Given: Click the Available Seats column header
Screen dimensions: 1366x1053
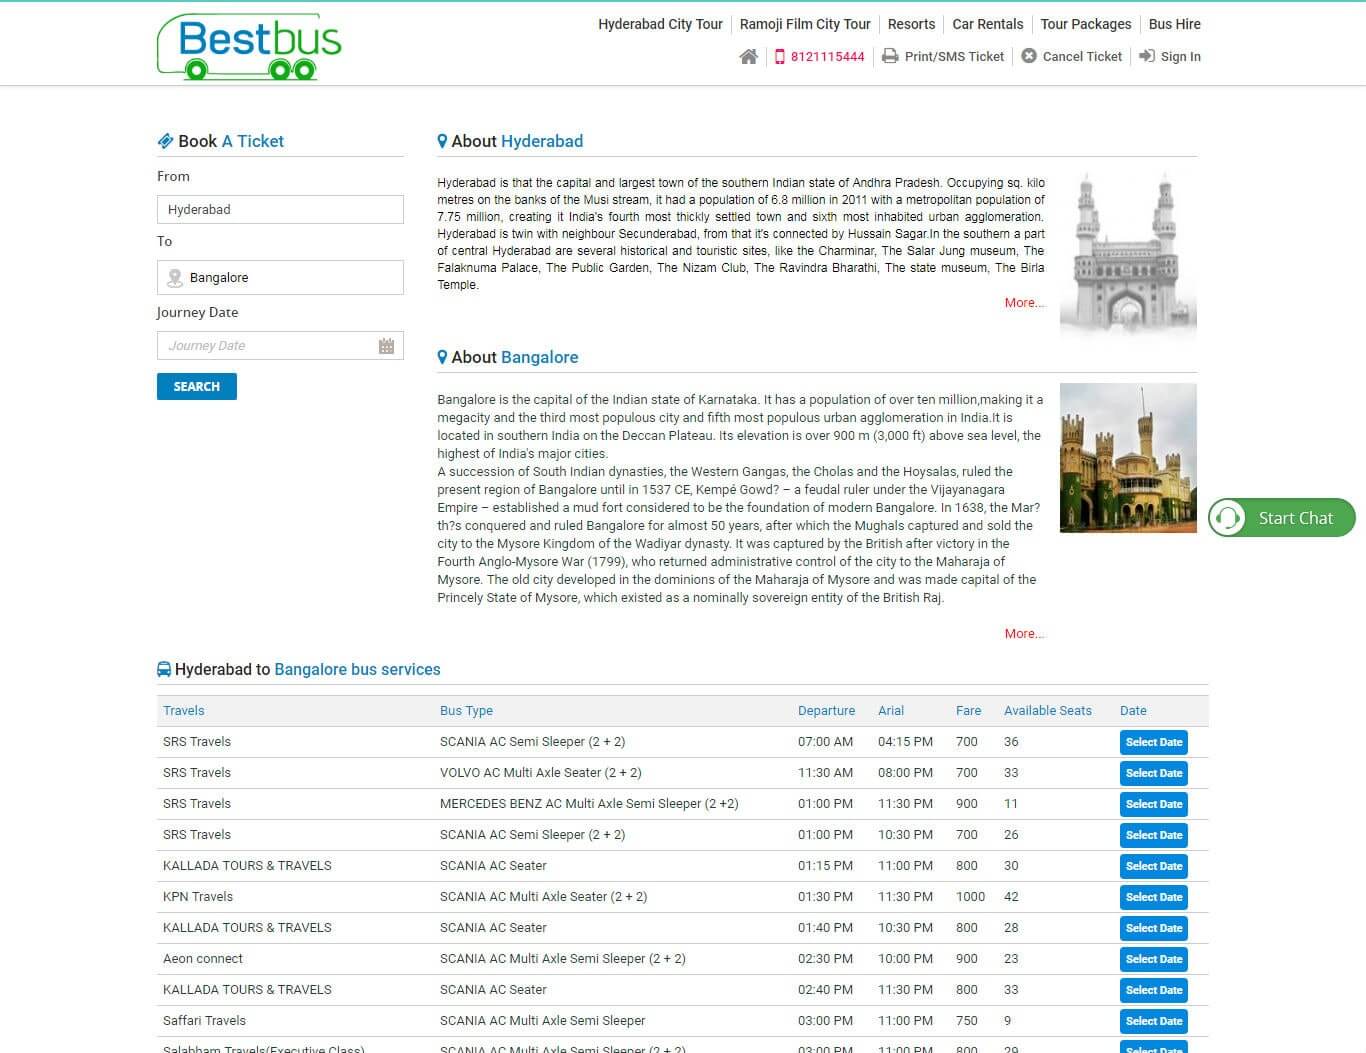Looking at the screenshot, I should pos(1048,711).
